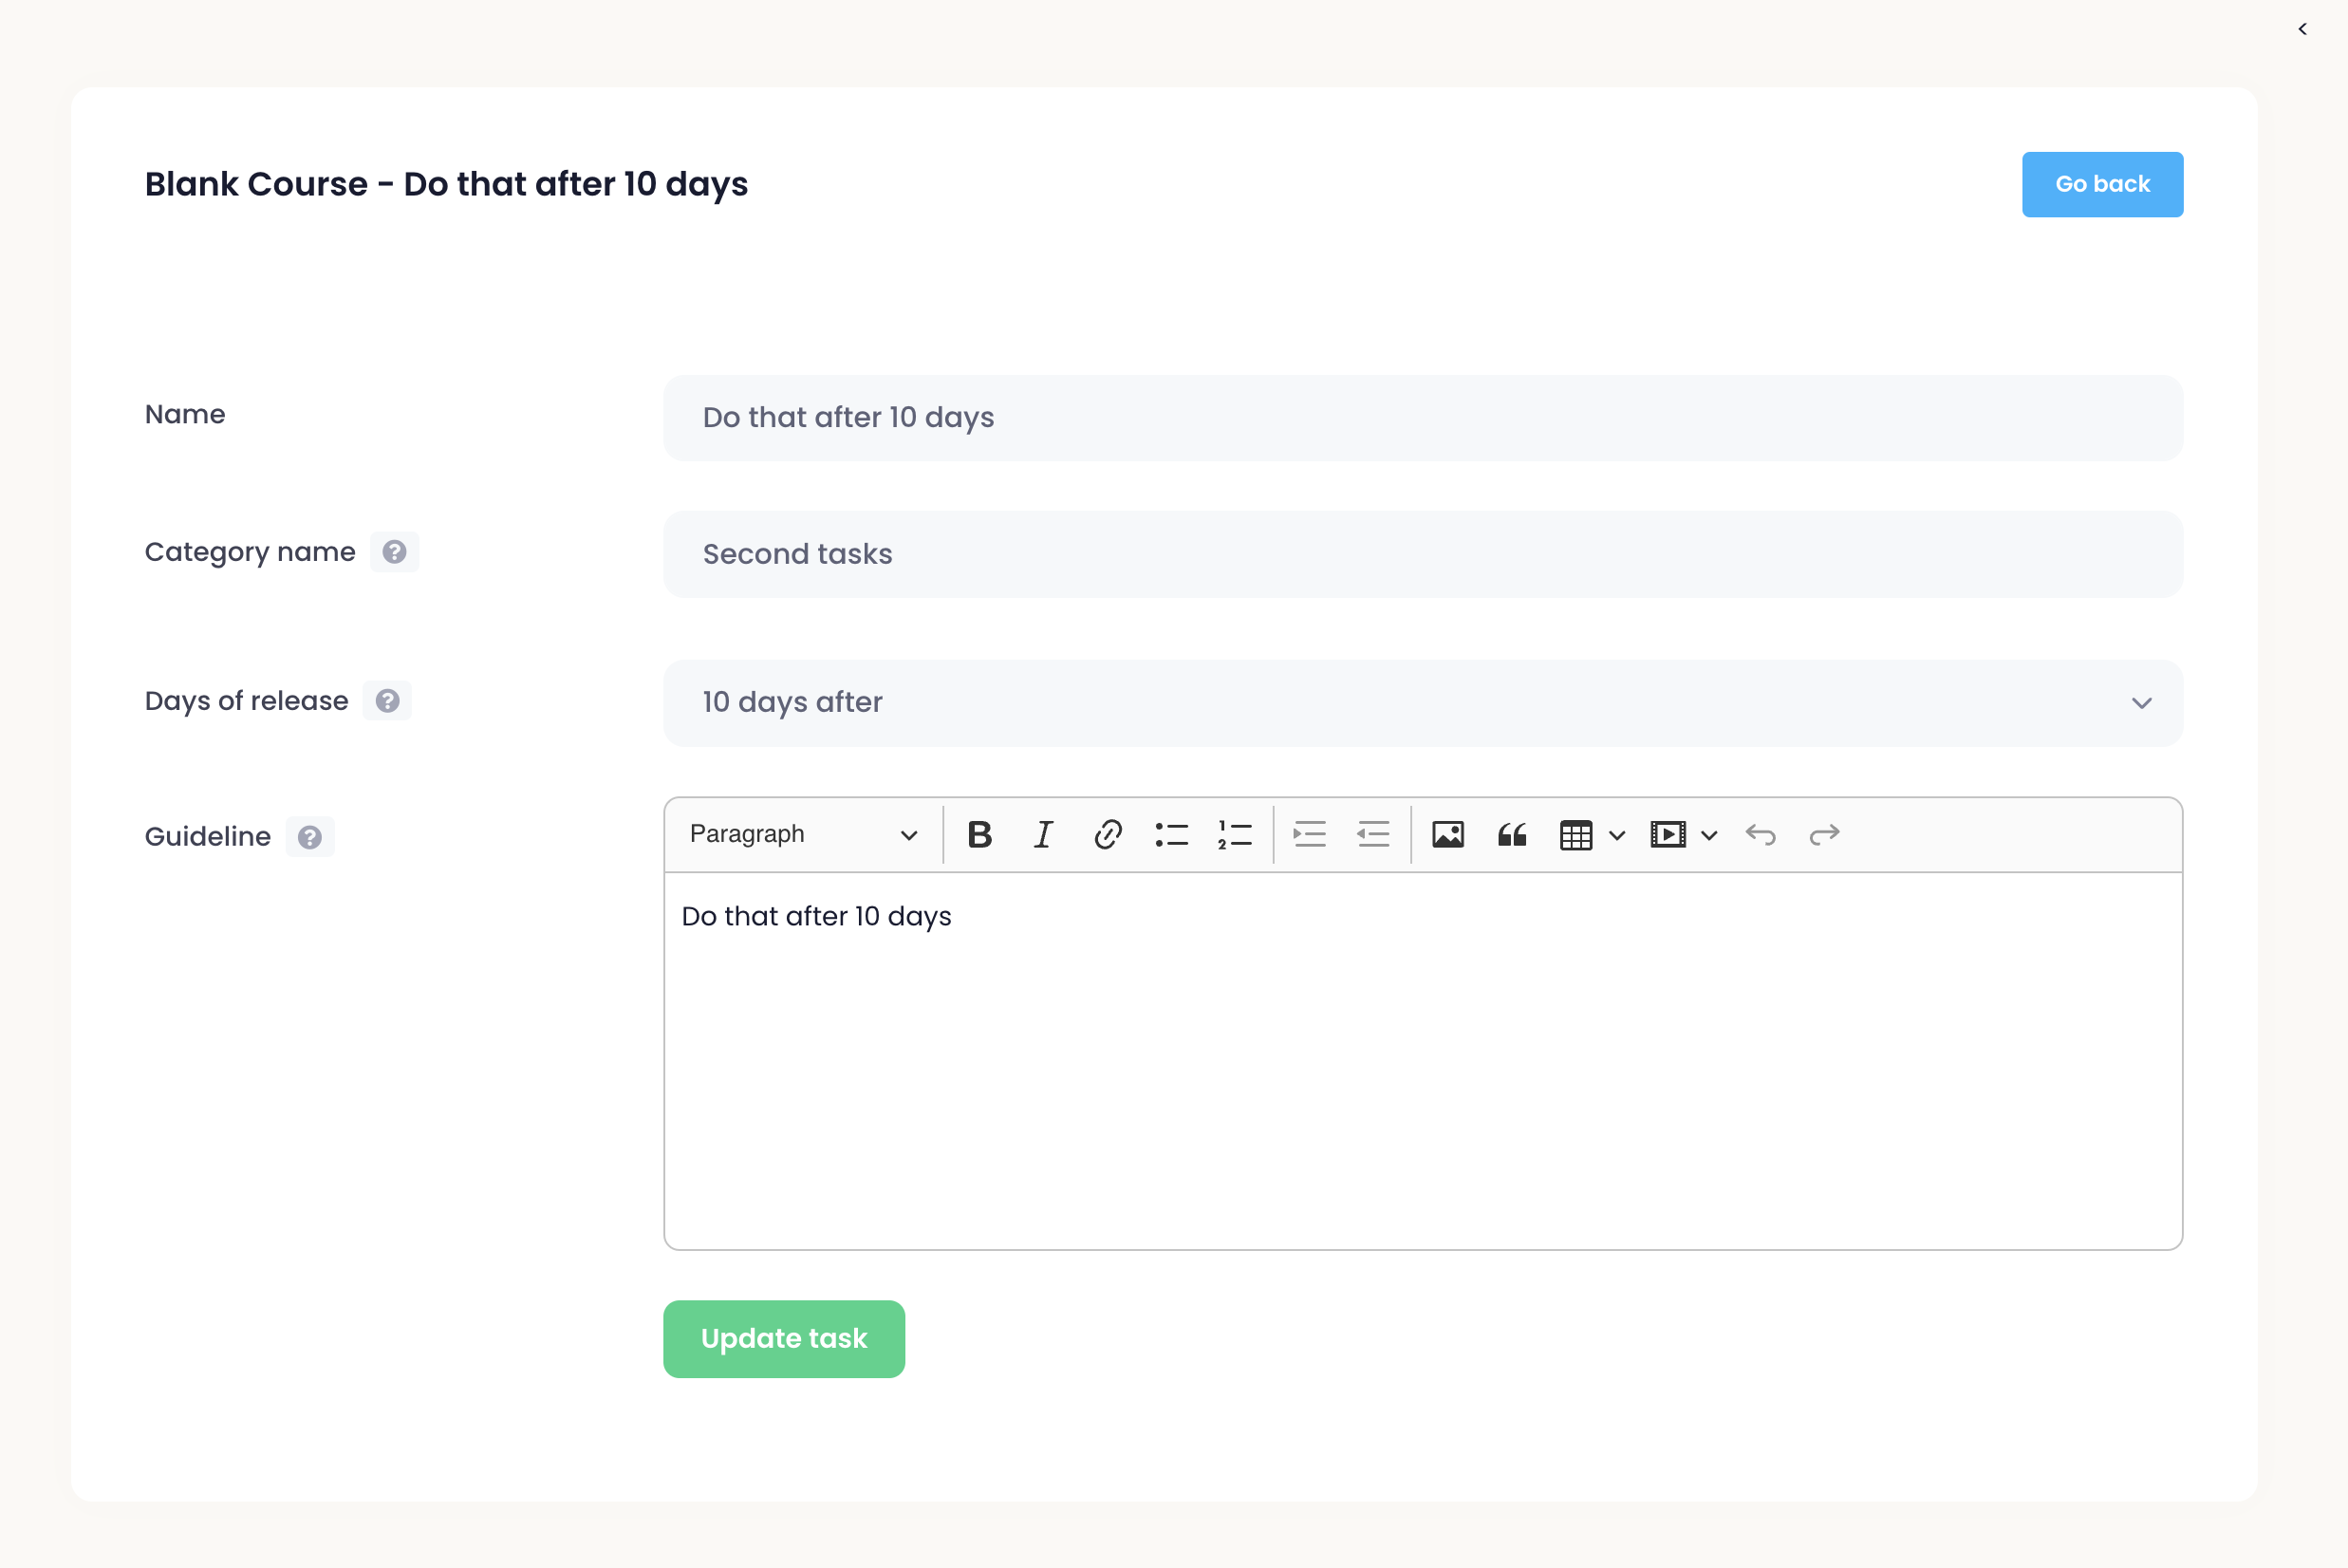The width and height of the screenshot is (2348, 1568).
Task: Start a bulleted list
Action: pos(1171,834)
